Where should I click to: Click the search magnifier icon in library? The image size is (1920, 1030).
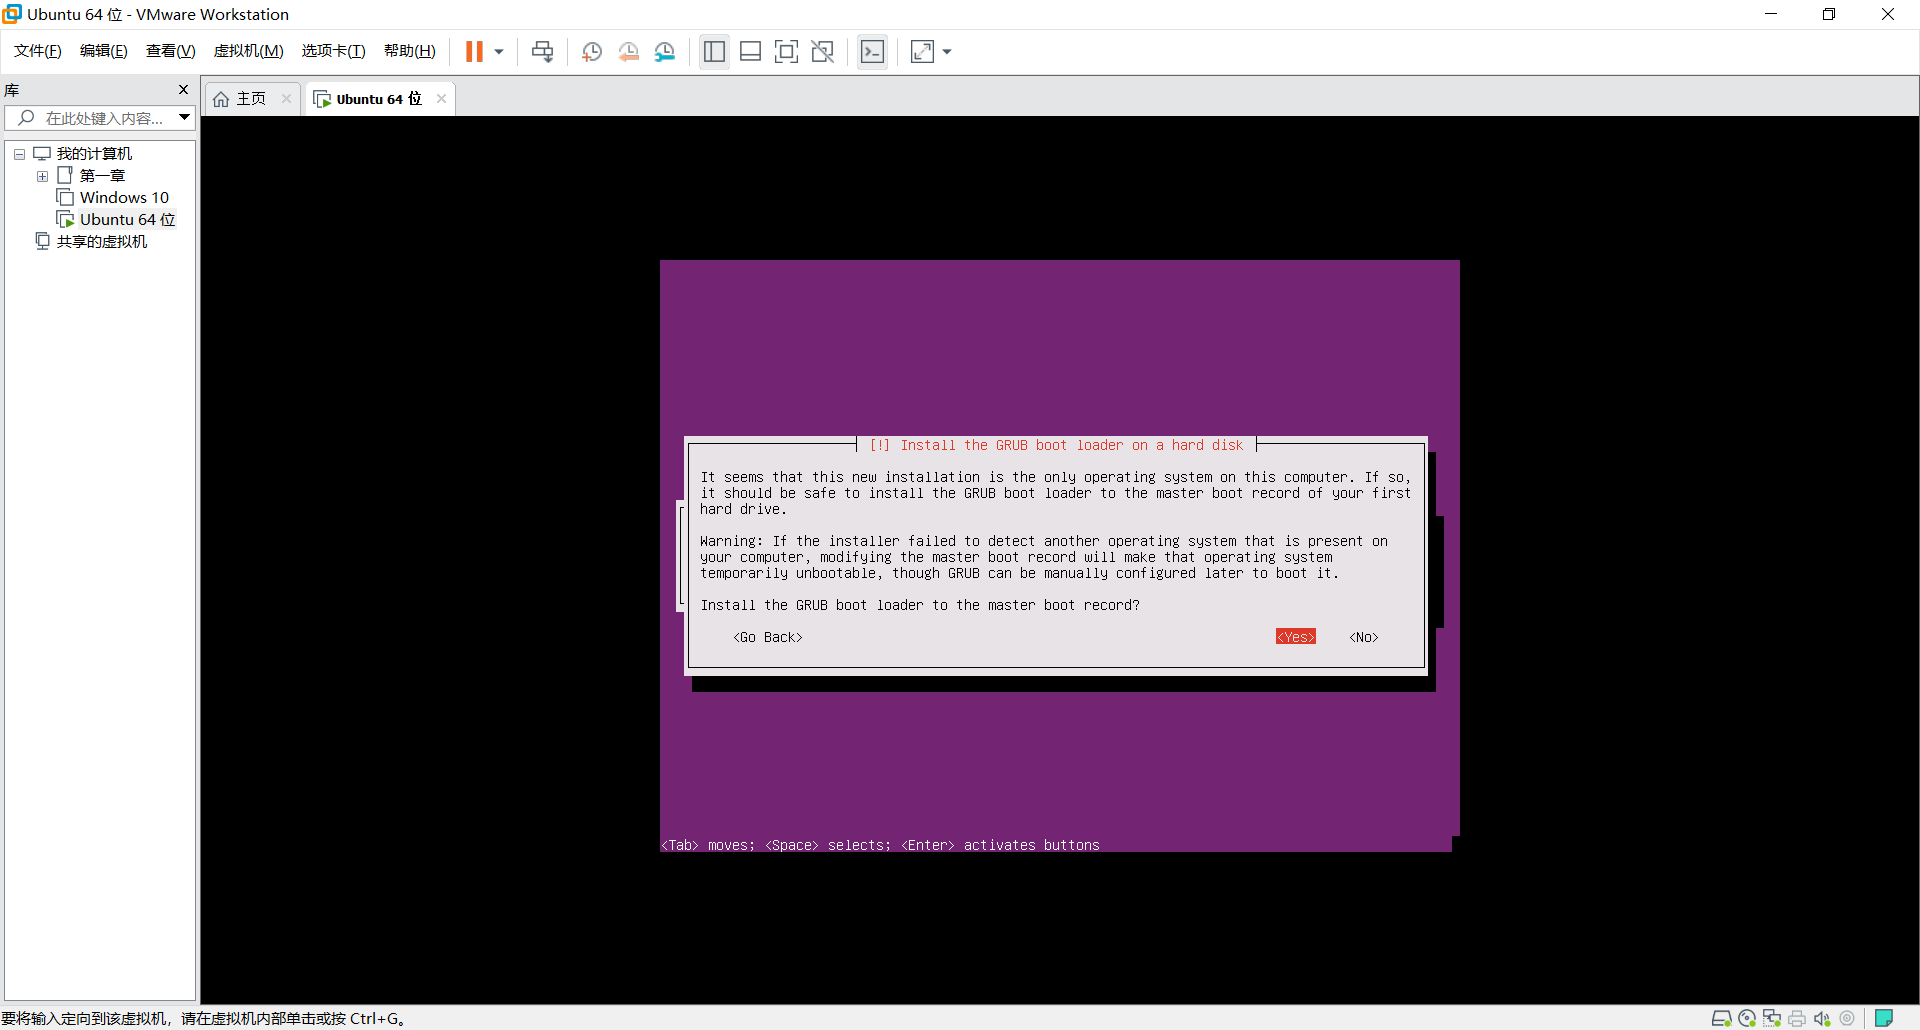pos(27,118)
